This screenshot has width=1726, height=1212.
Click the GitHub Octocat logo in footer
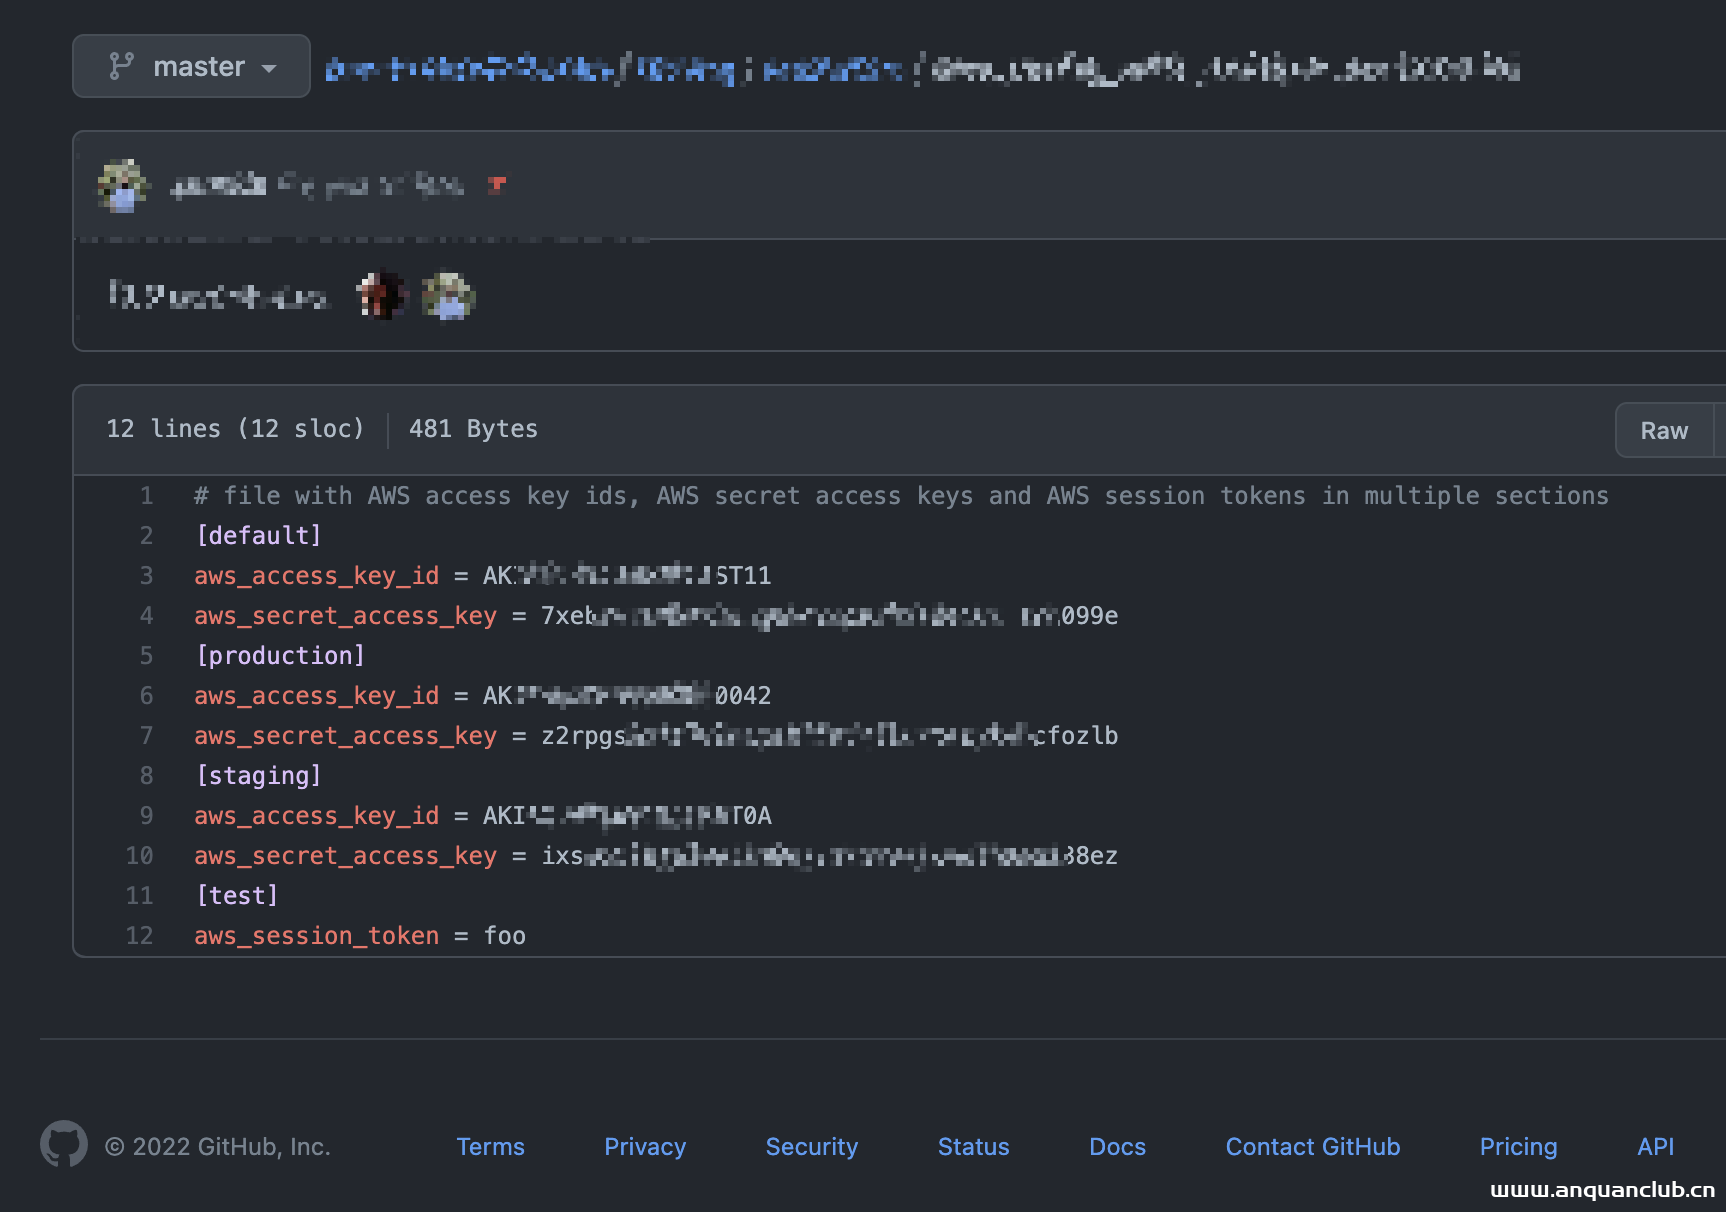[63, 1144]
